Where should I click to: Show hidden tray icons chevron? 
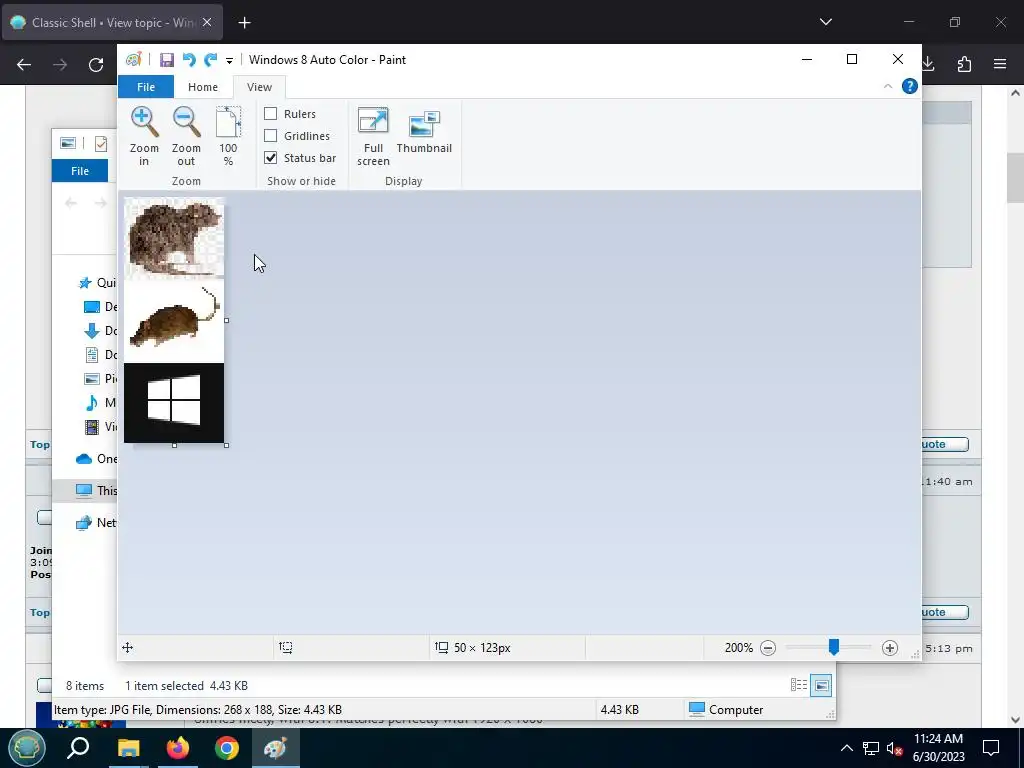click(846, 748)
